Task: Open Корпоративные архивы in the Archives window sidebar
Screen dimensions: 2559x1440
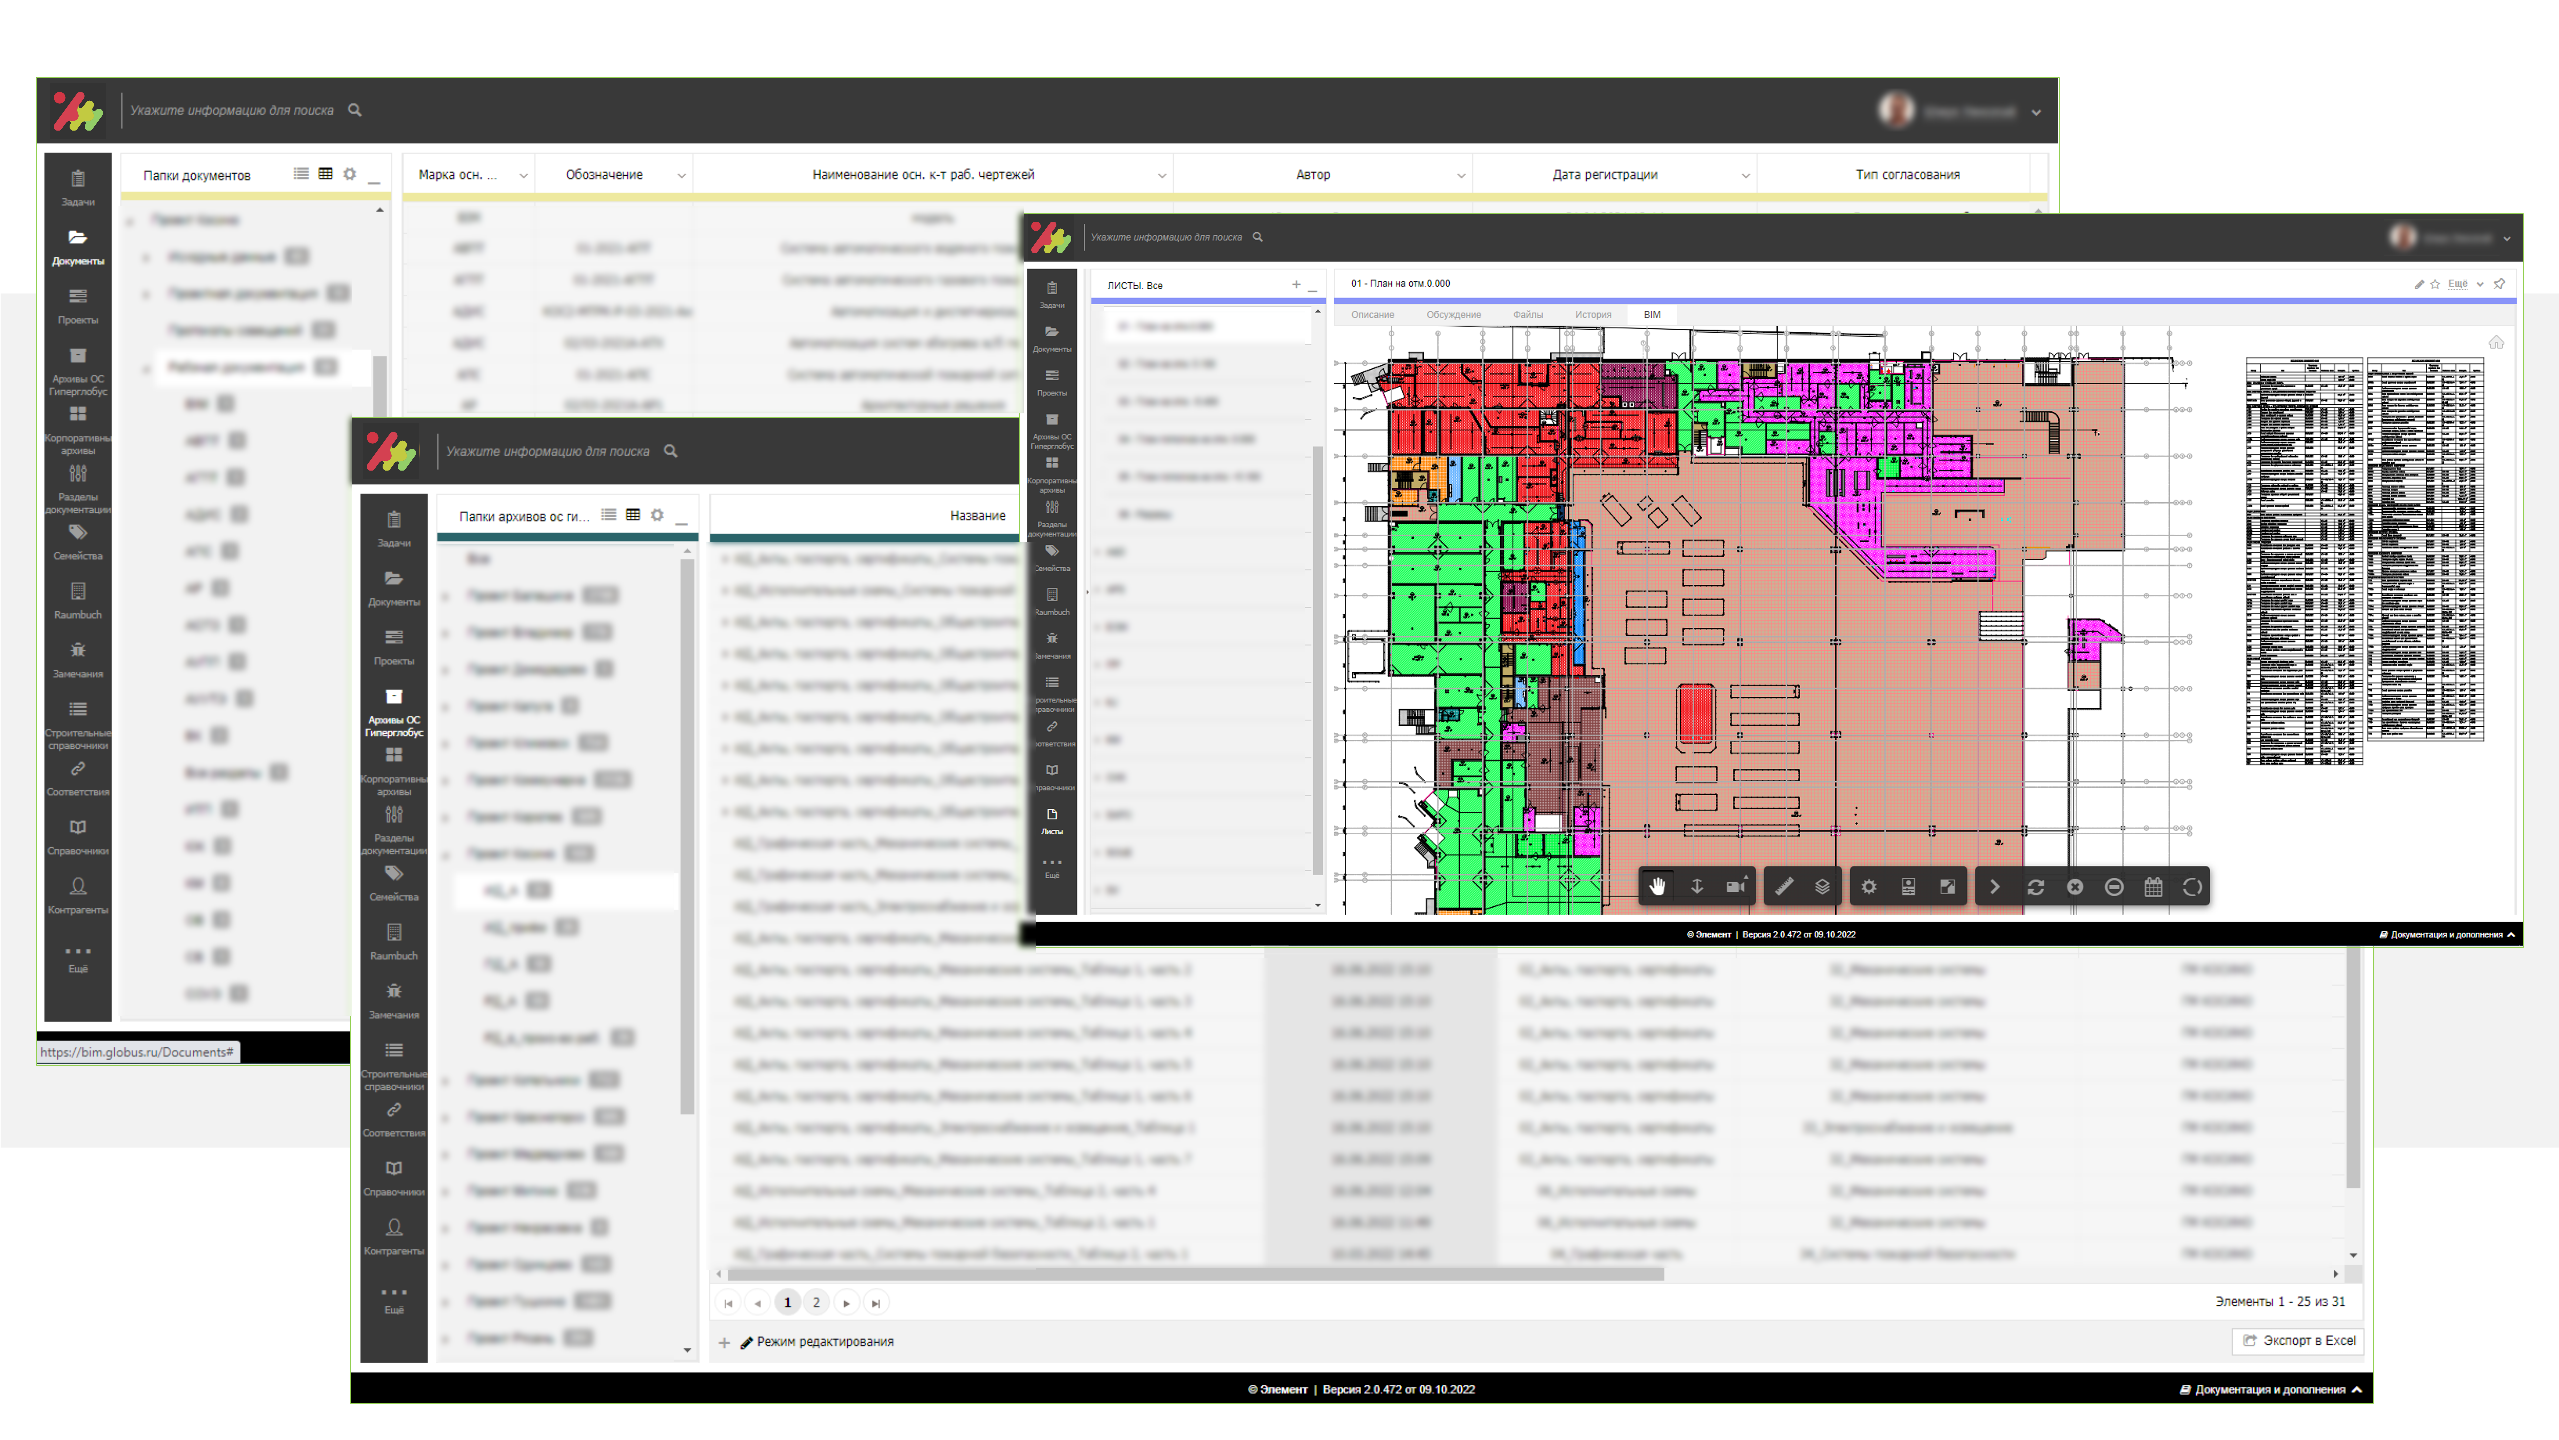Action: coord(393,770)
